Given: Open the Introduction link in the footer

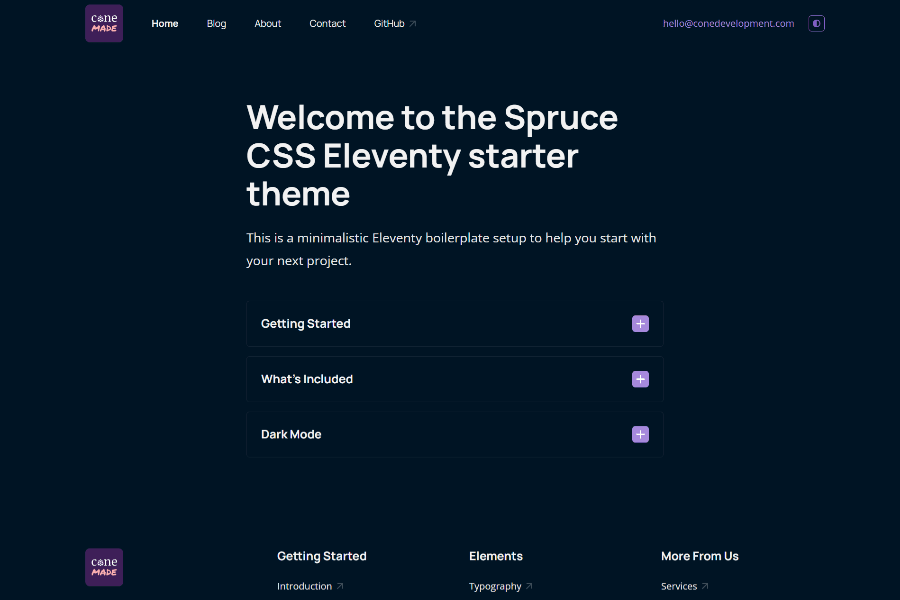Looking at the screenshot, I should pyautogui.click(x=303, y=586).
